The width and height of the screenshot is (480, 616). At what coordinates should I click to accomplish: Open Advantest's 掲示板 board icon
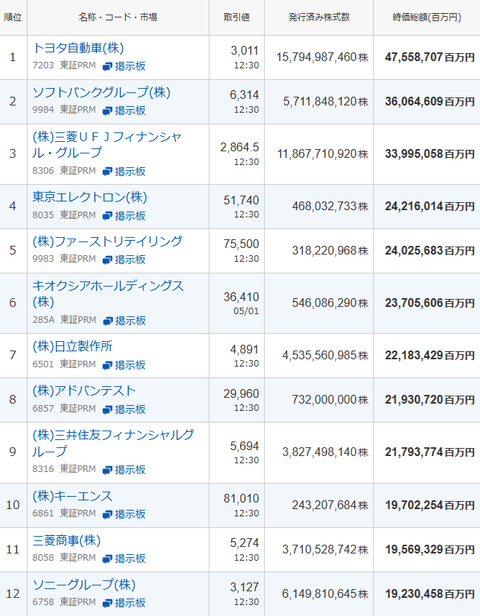pyautogui.click(x=124, y=409)
